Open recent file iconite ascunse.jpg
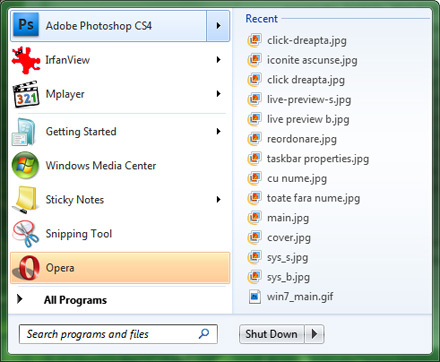 pyautogui.click(x=312, y=60)
